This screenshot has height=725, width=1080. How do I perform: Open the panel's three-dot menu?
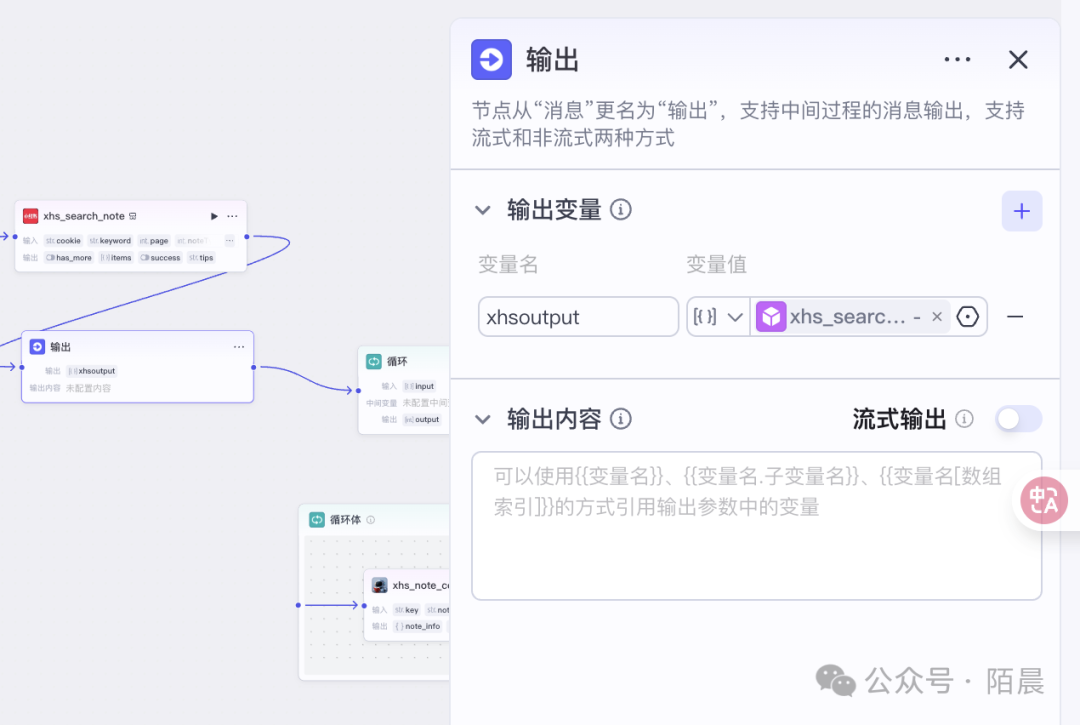click(957, 60)
